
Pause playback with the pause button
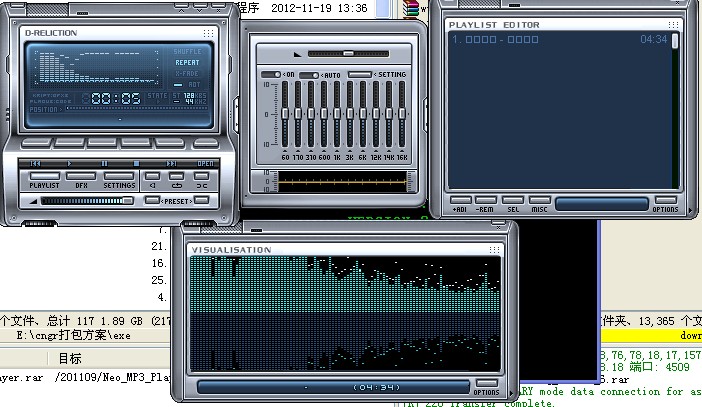103,162
